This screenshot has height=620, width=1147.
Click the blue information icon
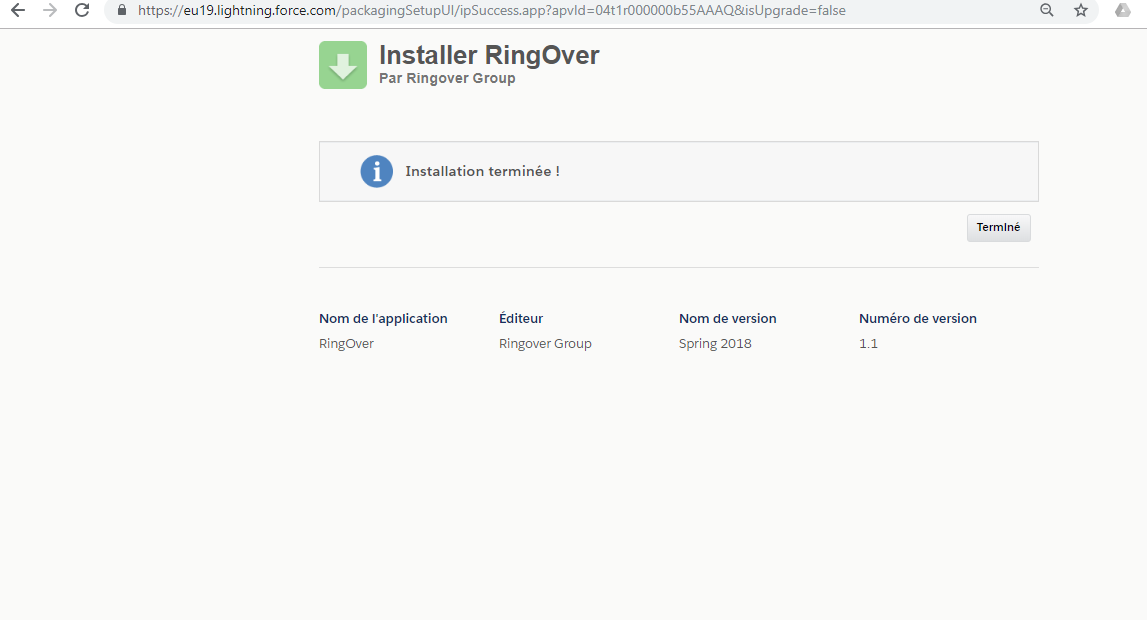(x=377, y=172)
